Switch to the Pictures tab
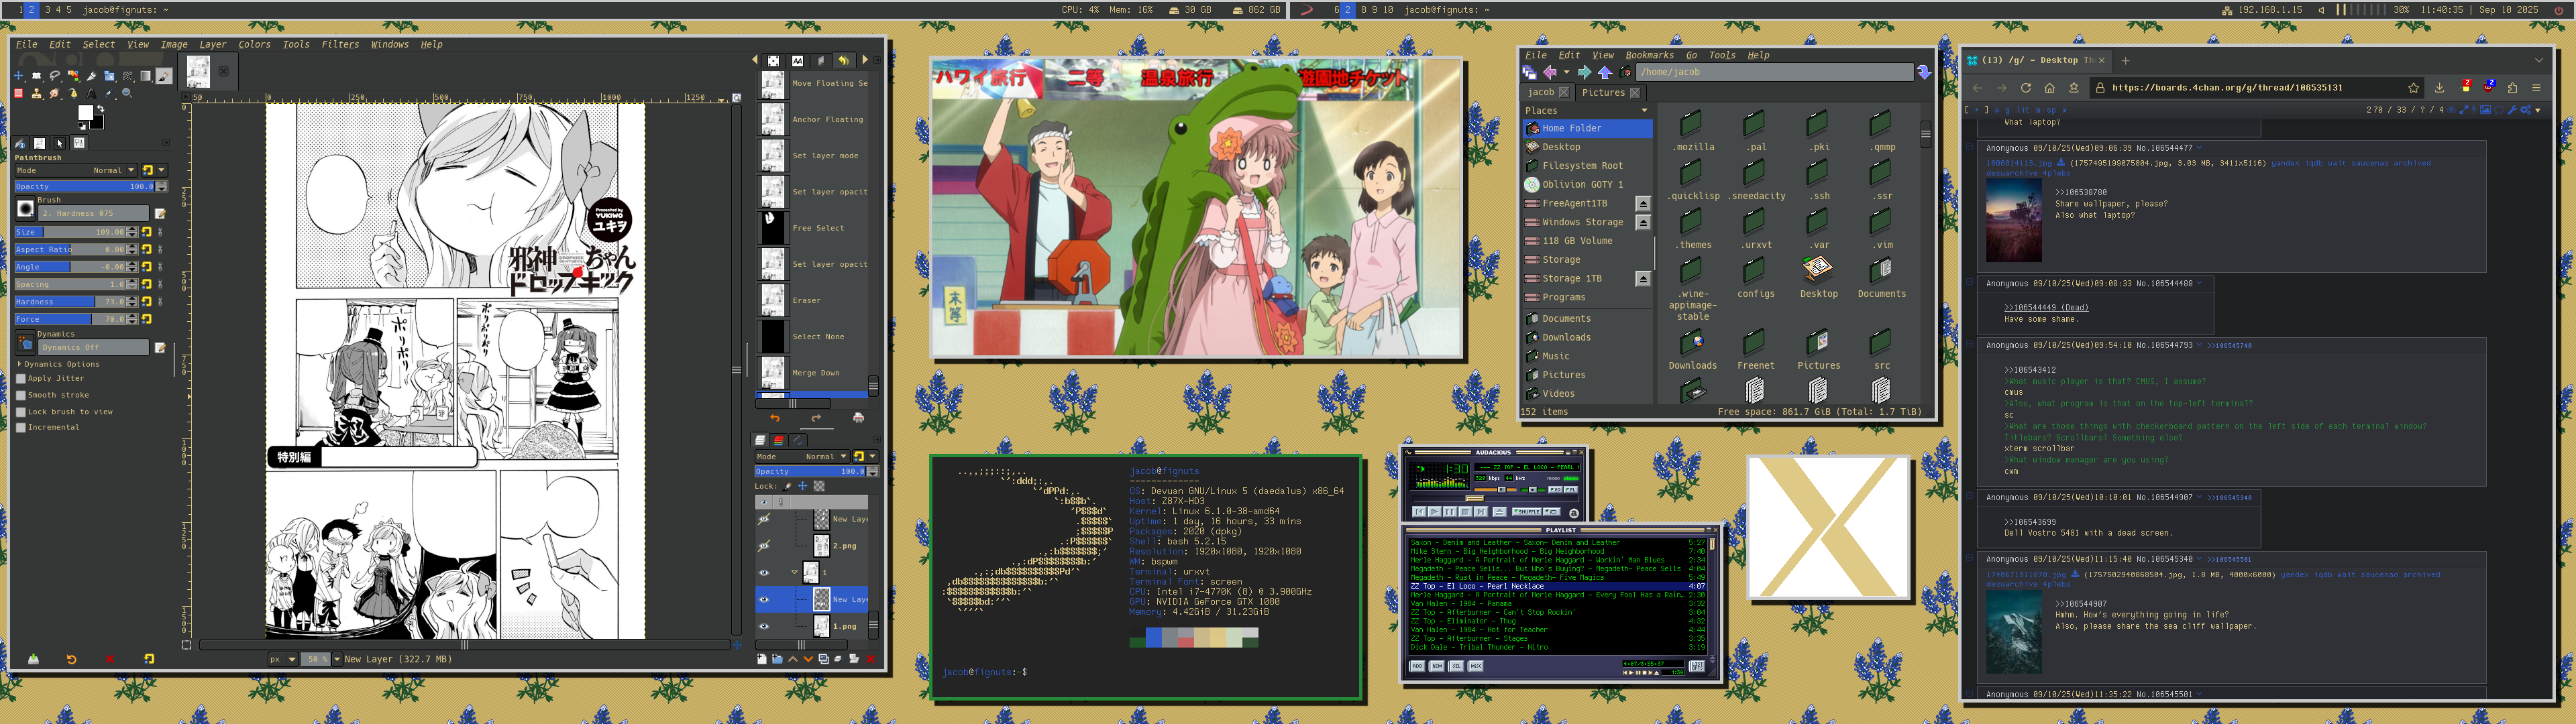This screenshot has height=724, width=2576. [x=1603, y=92]
